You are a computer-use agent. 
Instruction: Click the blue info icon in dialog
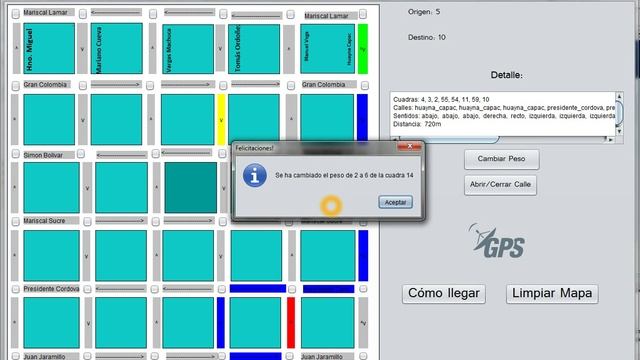coord(255,176)
